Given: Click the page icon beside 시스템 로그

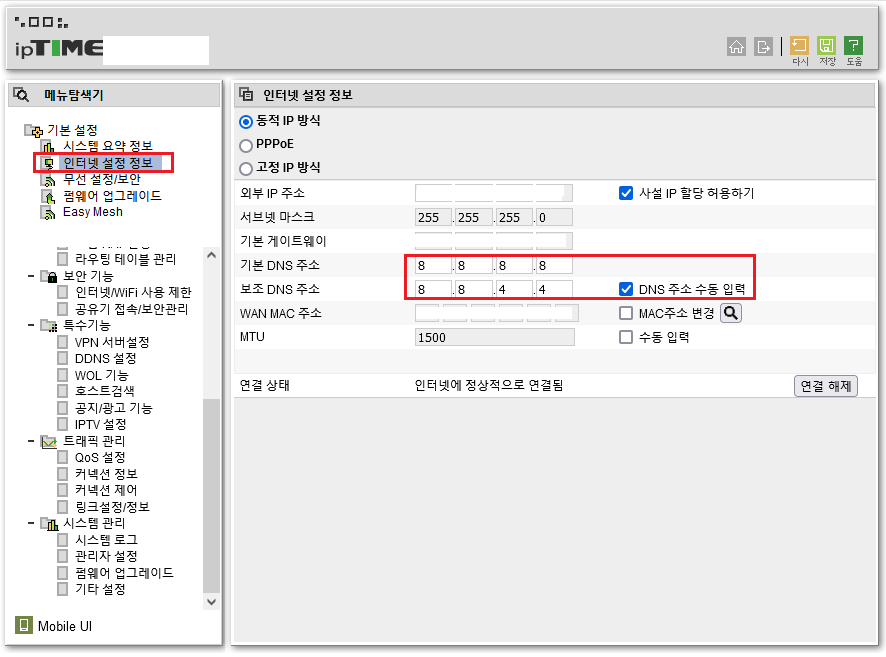Looking at the screenshot, I should (63, 539).
